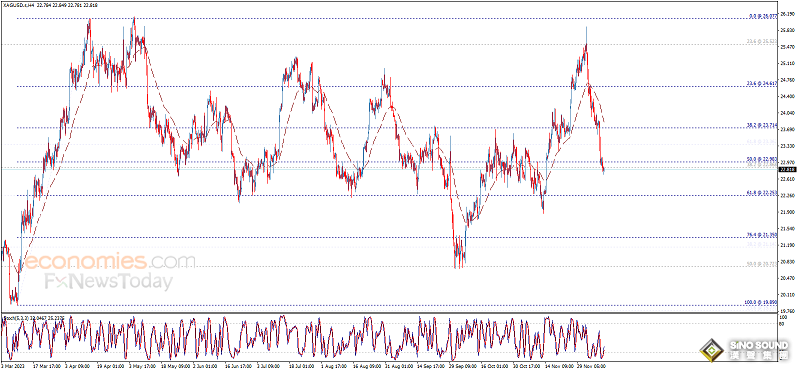Viewport: 798px width, 372px height.
Task: Select the 100.0 Fibonacci level label
Action: 761,302
